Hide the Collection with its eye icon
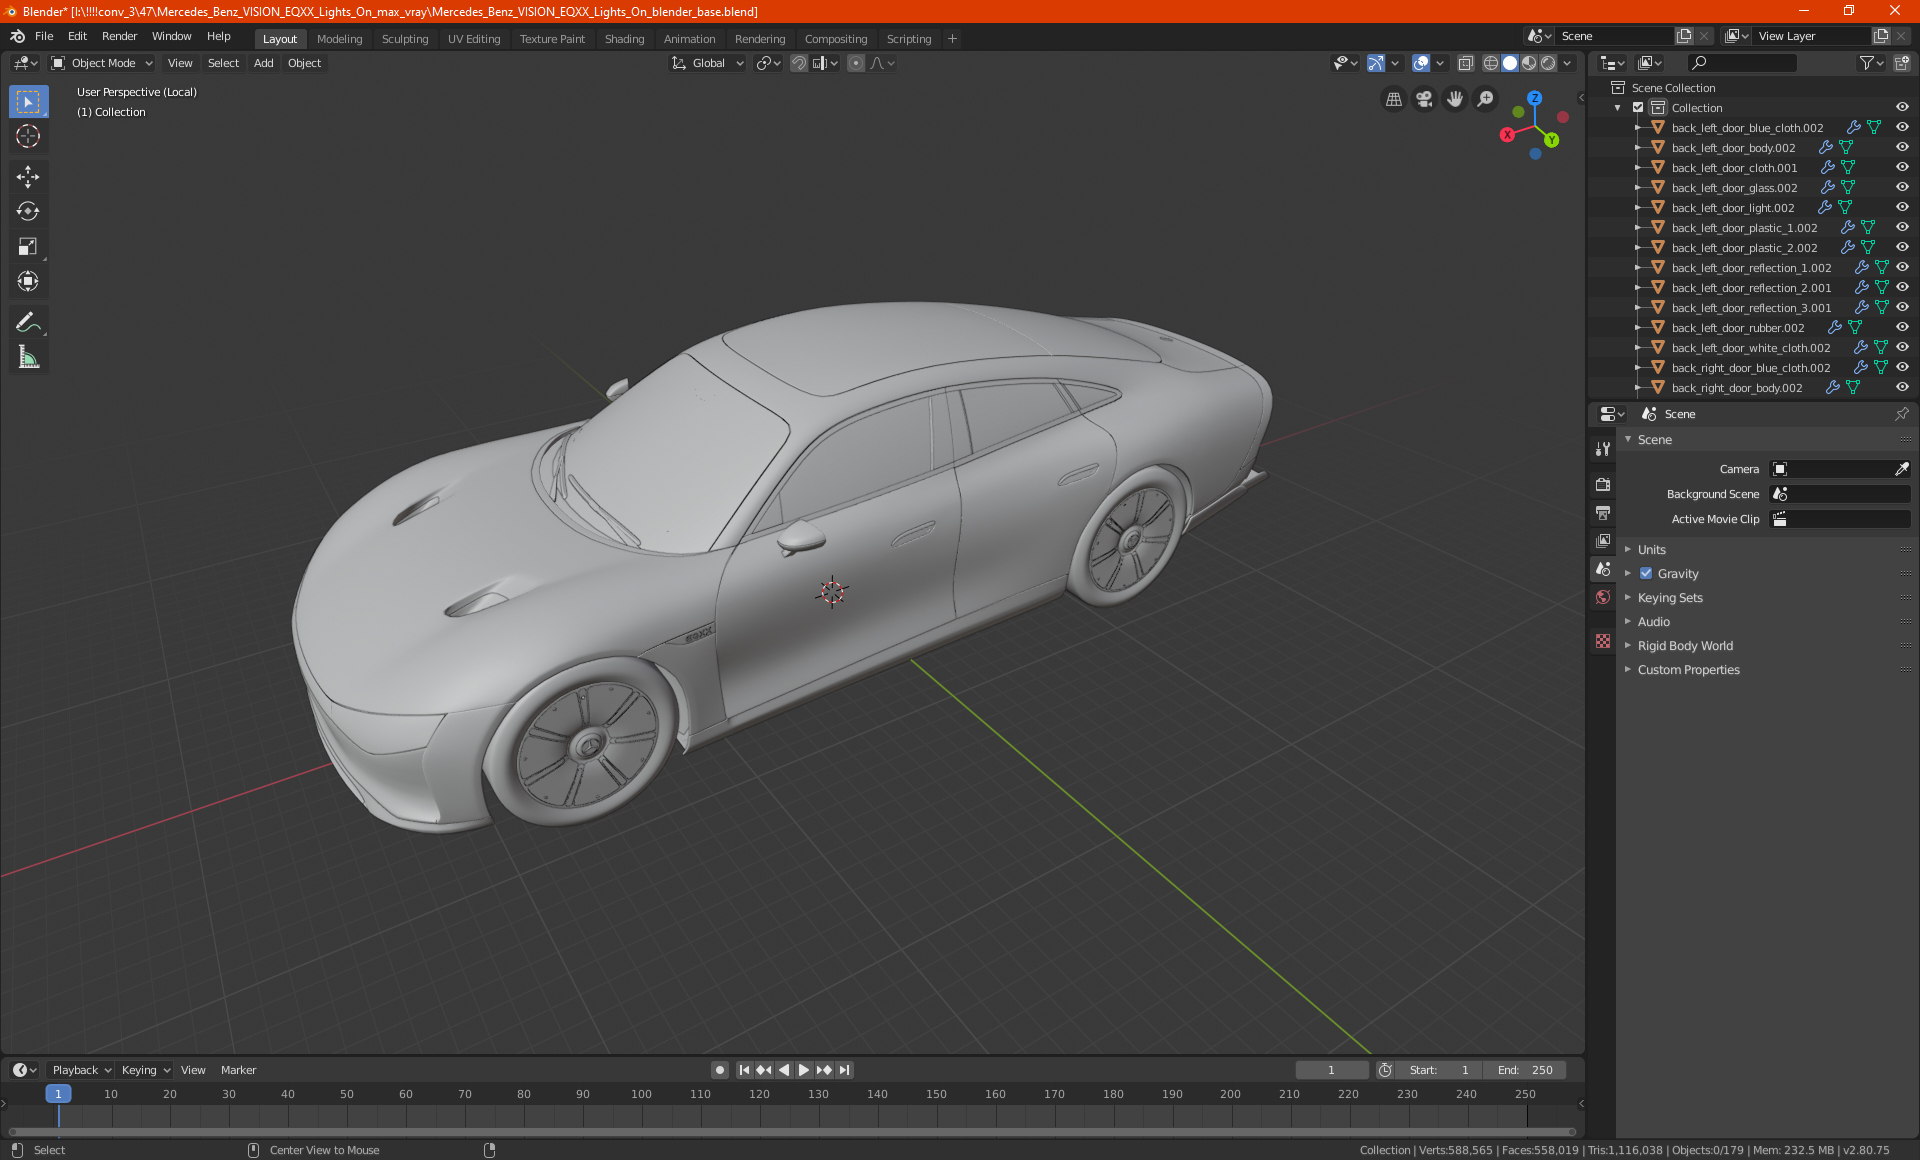Screen dimensions: 1920x1160 tap(1902, 107)
